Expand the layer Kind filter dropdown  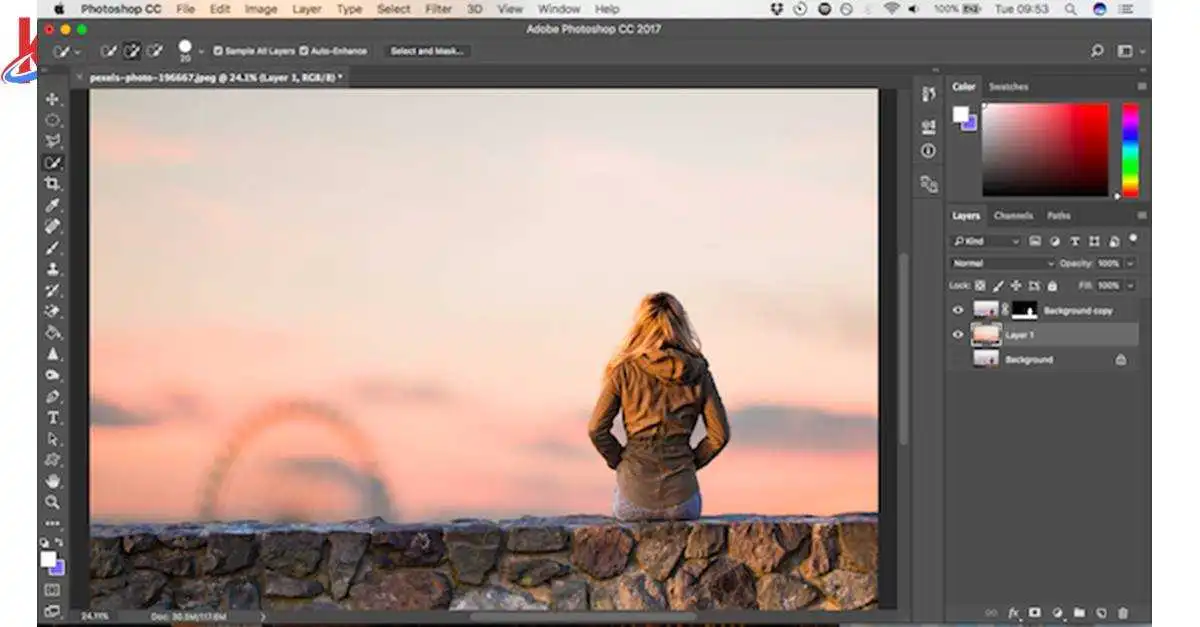(986, 241)
